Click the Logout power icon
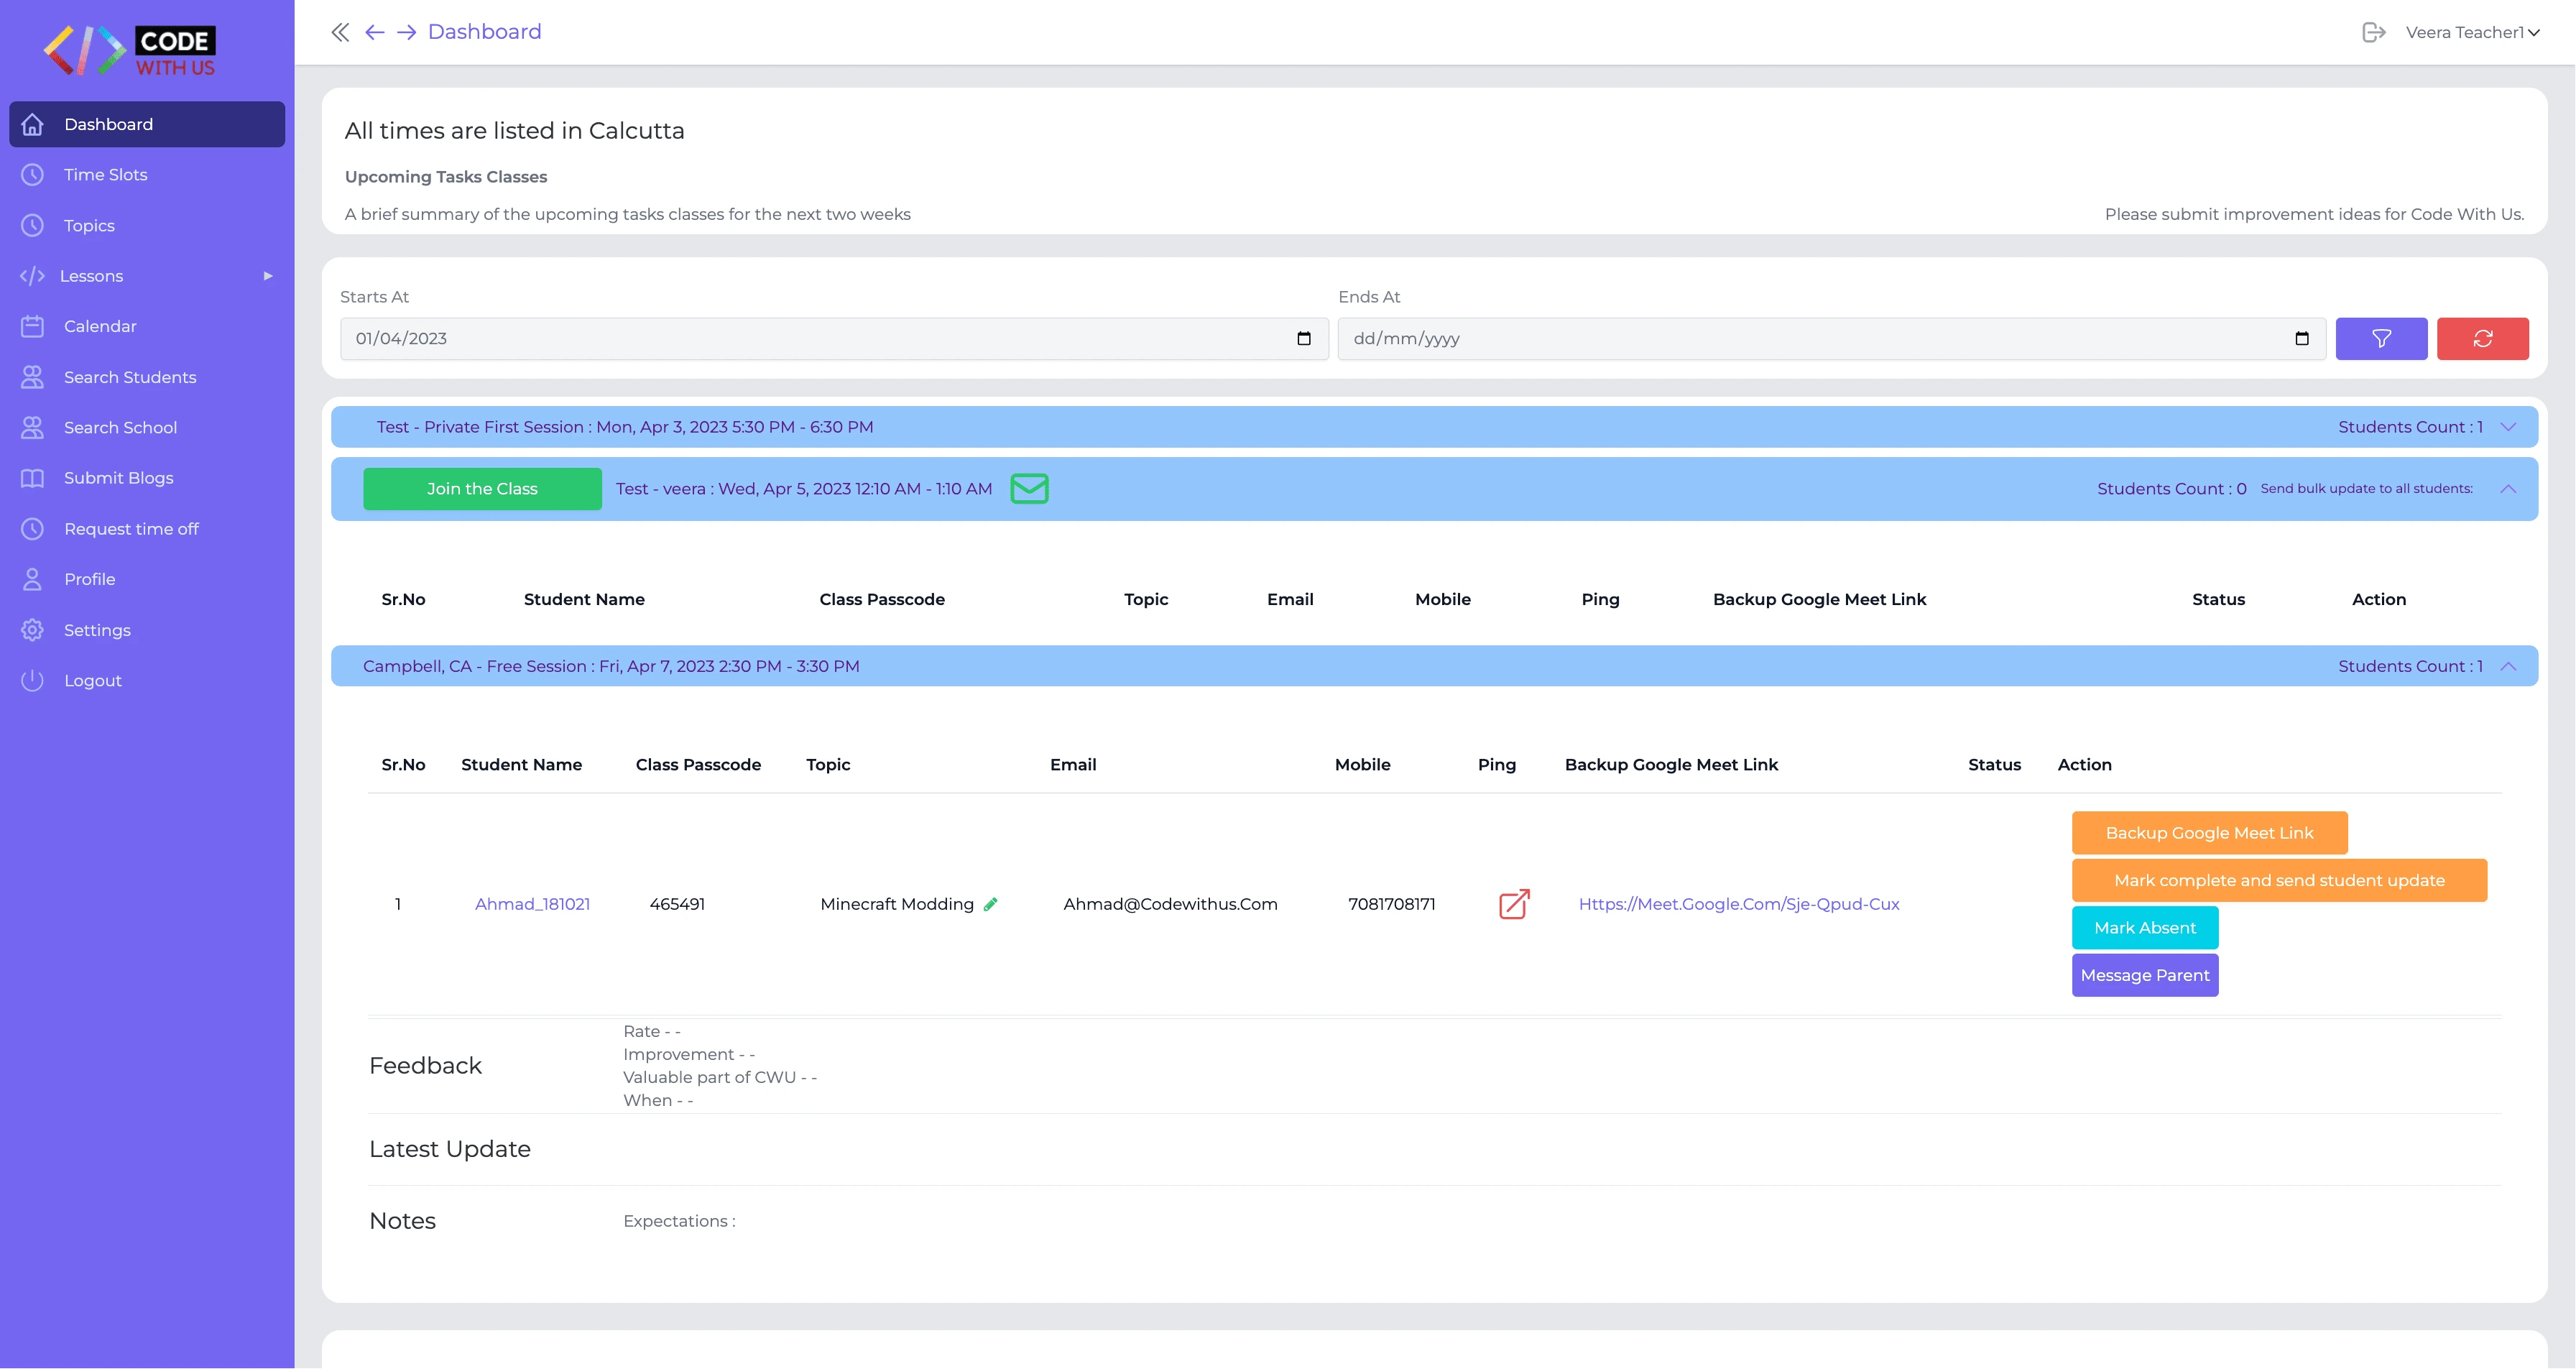The height and width of the screenshot is (1369, 2576). 33,680
